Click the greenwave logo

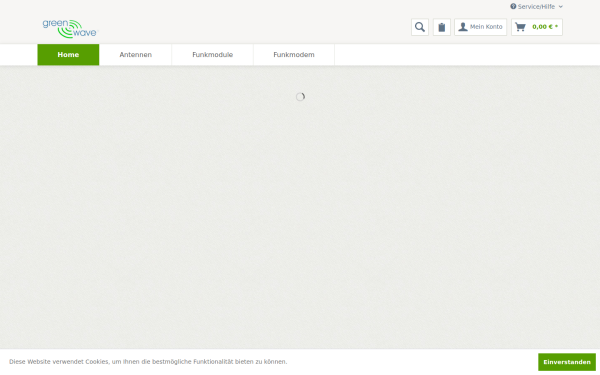pyautogui.click(x=70, y=29)
